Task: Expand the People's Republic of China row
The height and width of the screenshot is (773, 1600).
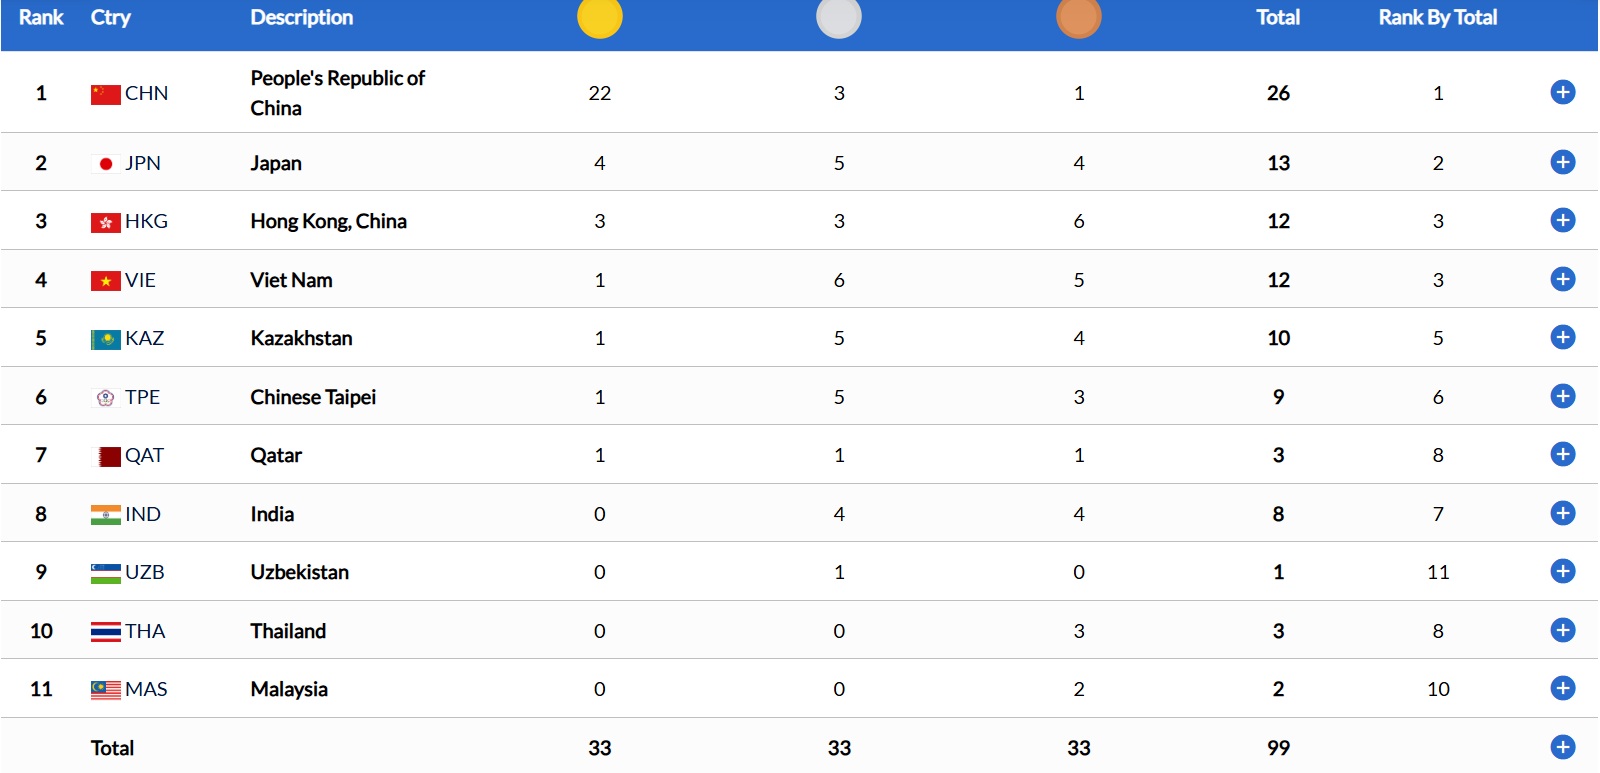Action: click(x=1562, y=92)
